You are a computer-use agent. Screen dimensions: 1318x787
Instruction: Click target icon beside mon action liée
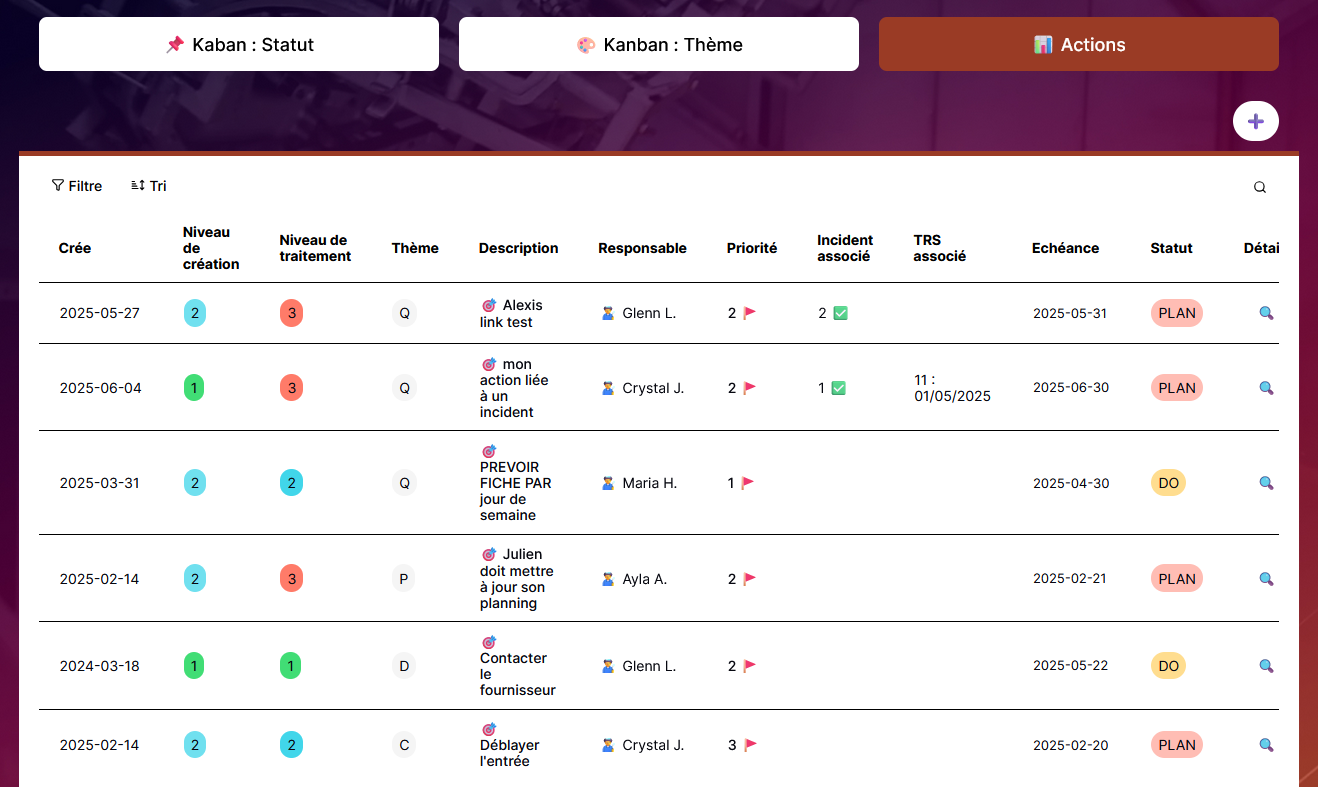tap(489, 364)
